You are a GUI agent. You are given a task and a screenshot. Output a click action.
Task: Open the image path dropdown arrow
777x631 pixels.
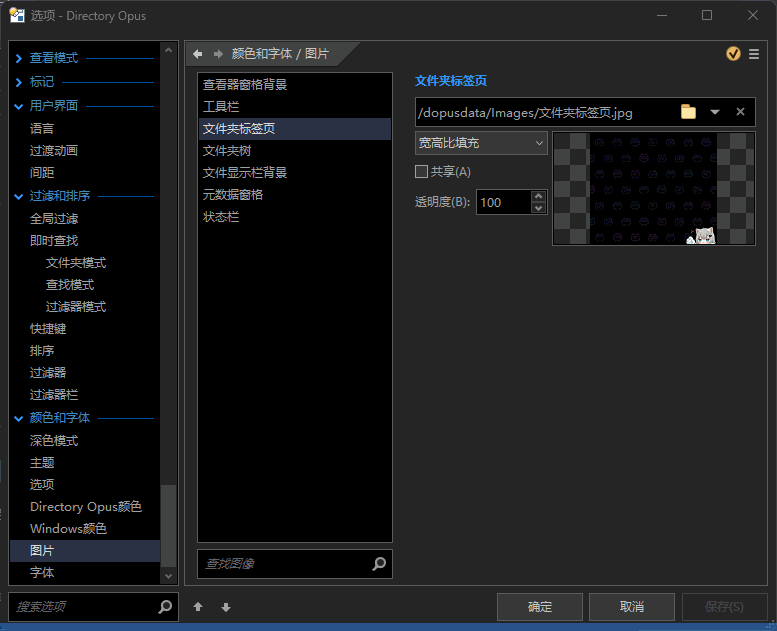pyautogui.click(x=715, y=112)
